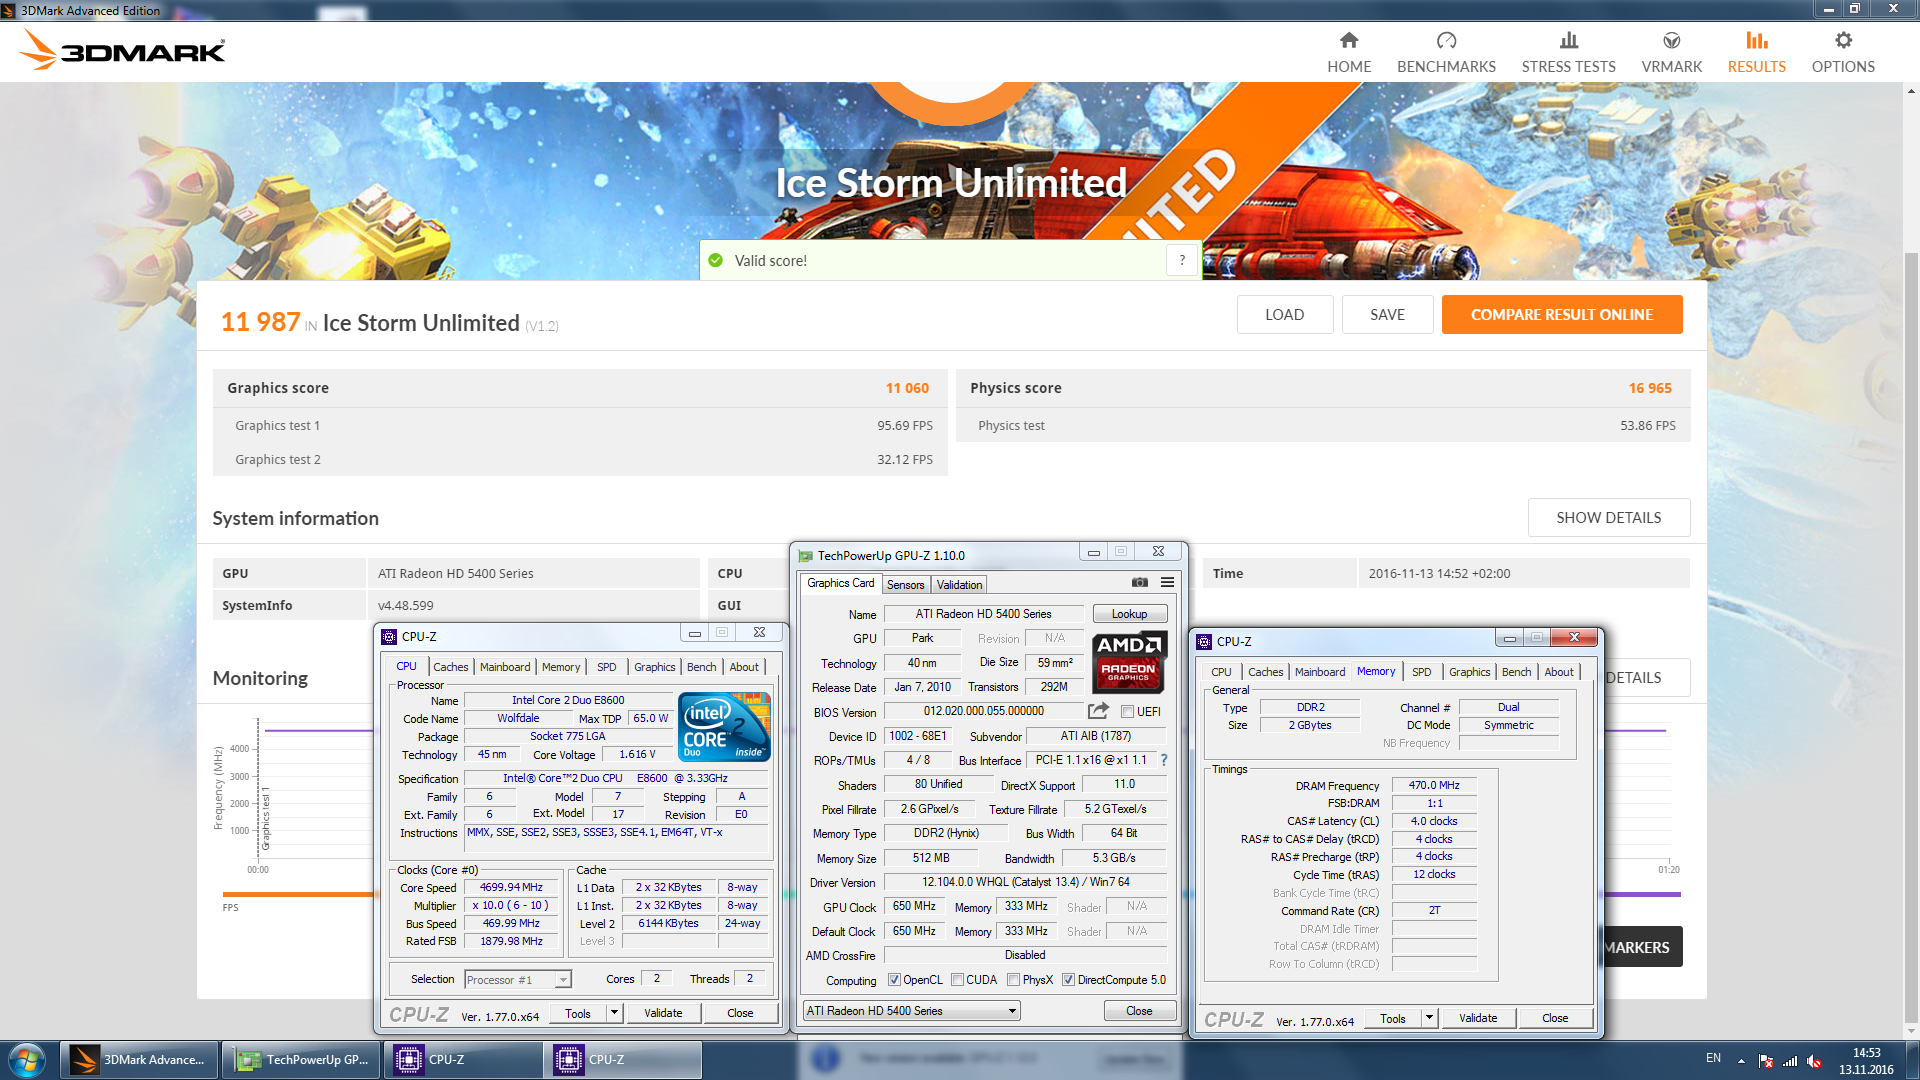Switch to Sensors tab in GPU-Z

pyautogui.click(x=905, y=585)
